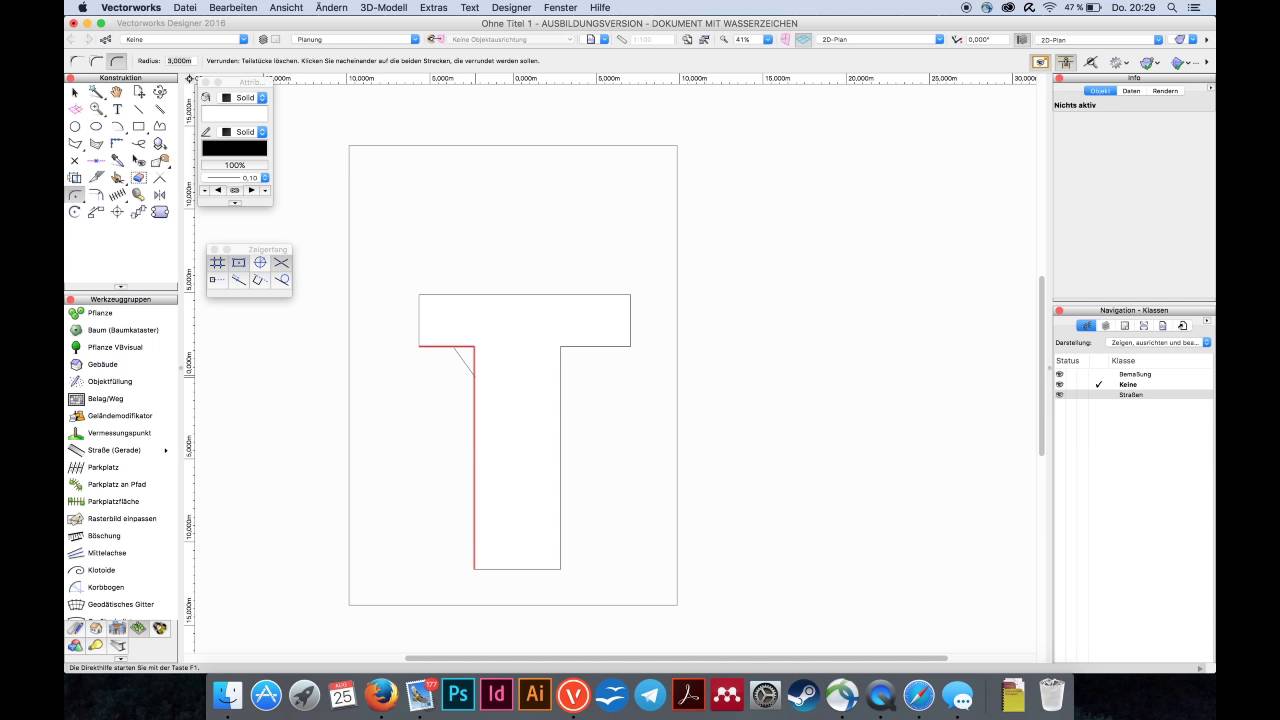The width and height of the screenshot is (1280, 720).
Task: Select the ellipse tool
Action: pyautogui.click(x=96, y=126)
